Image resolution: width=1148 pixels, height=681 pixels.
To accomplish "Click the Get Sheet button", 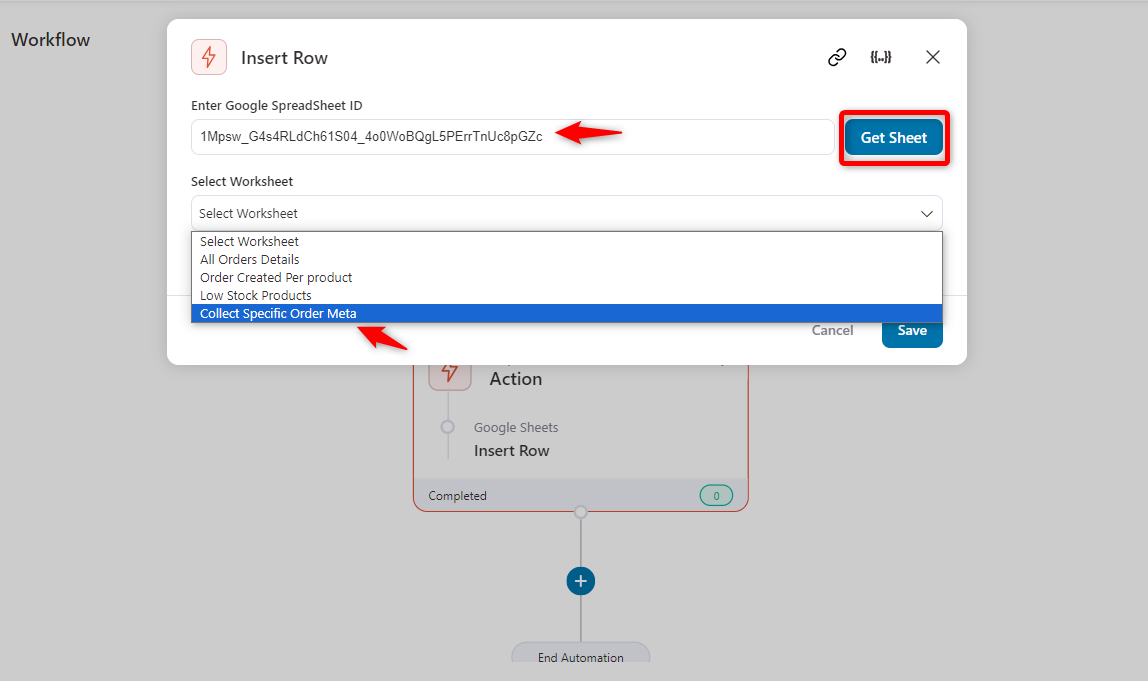I will [x=893, y=138].
